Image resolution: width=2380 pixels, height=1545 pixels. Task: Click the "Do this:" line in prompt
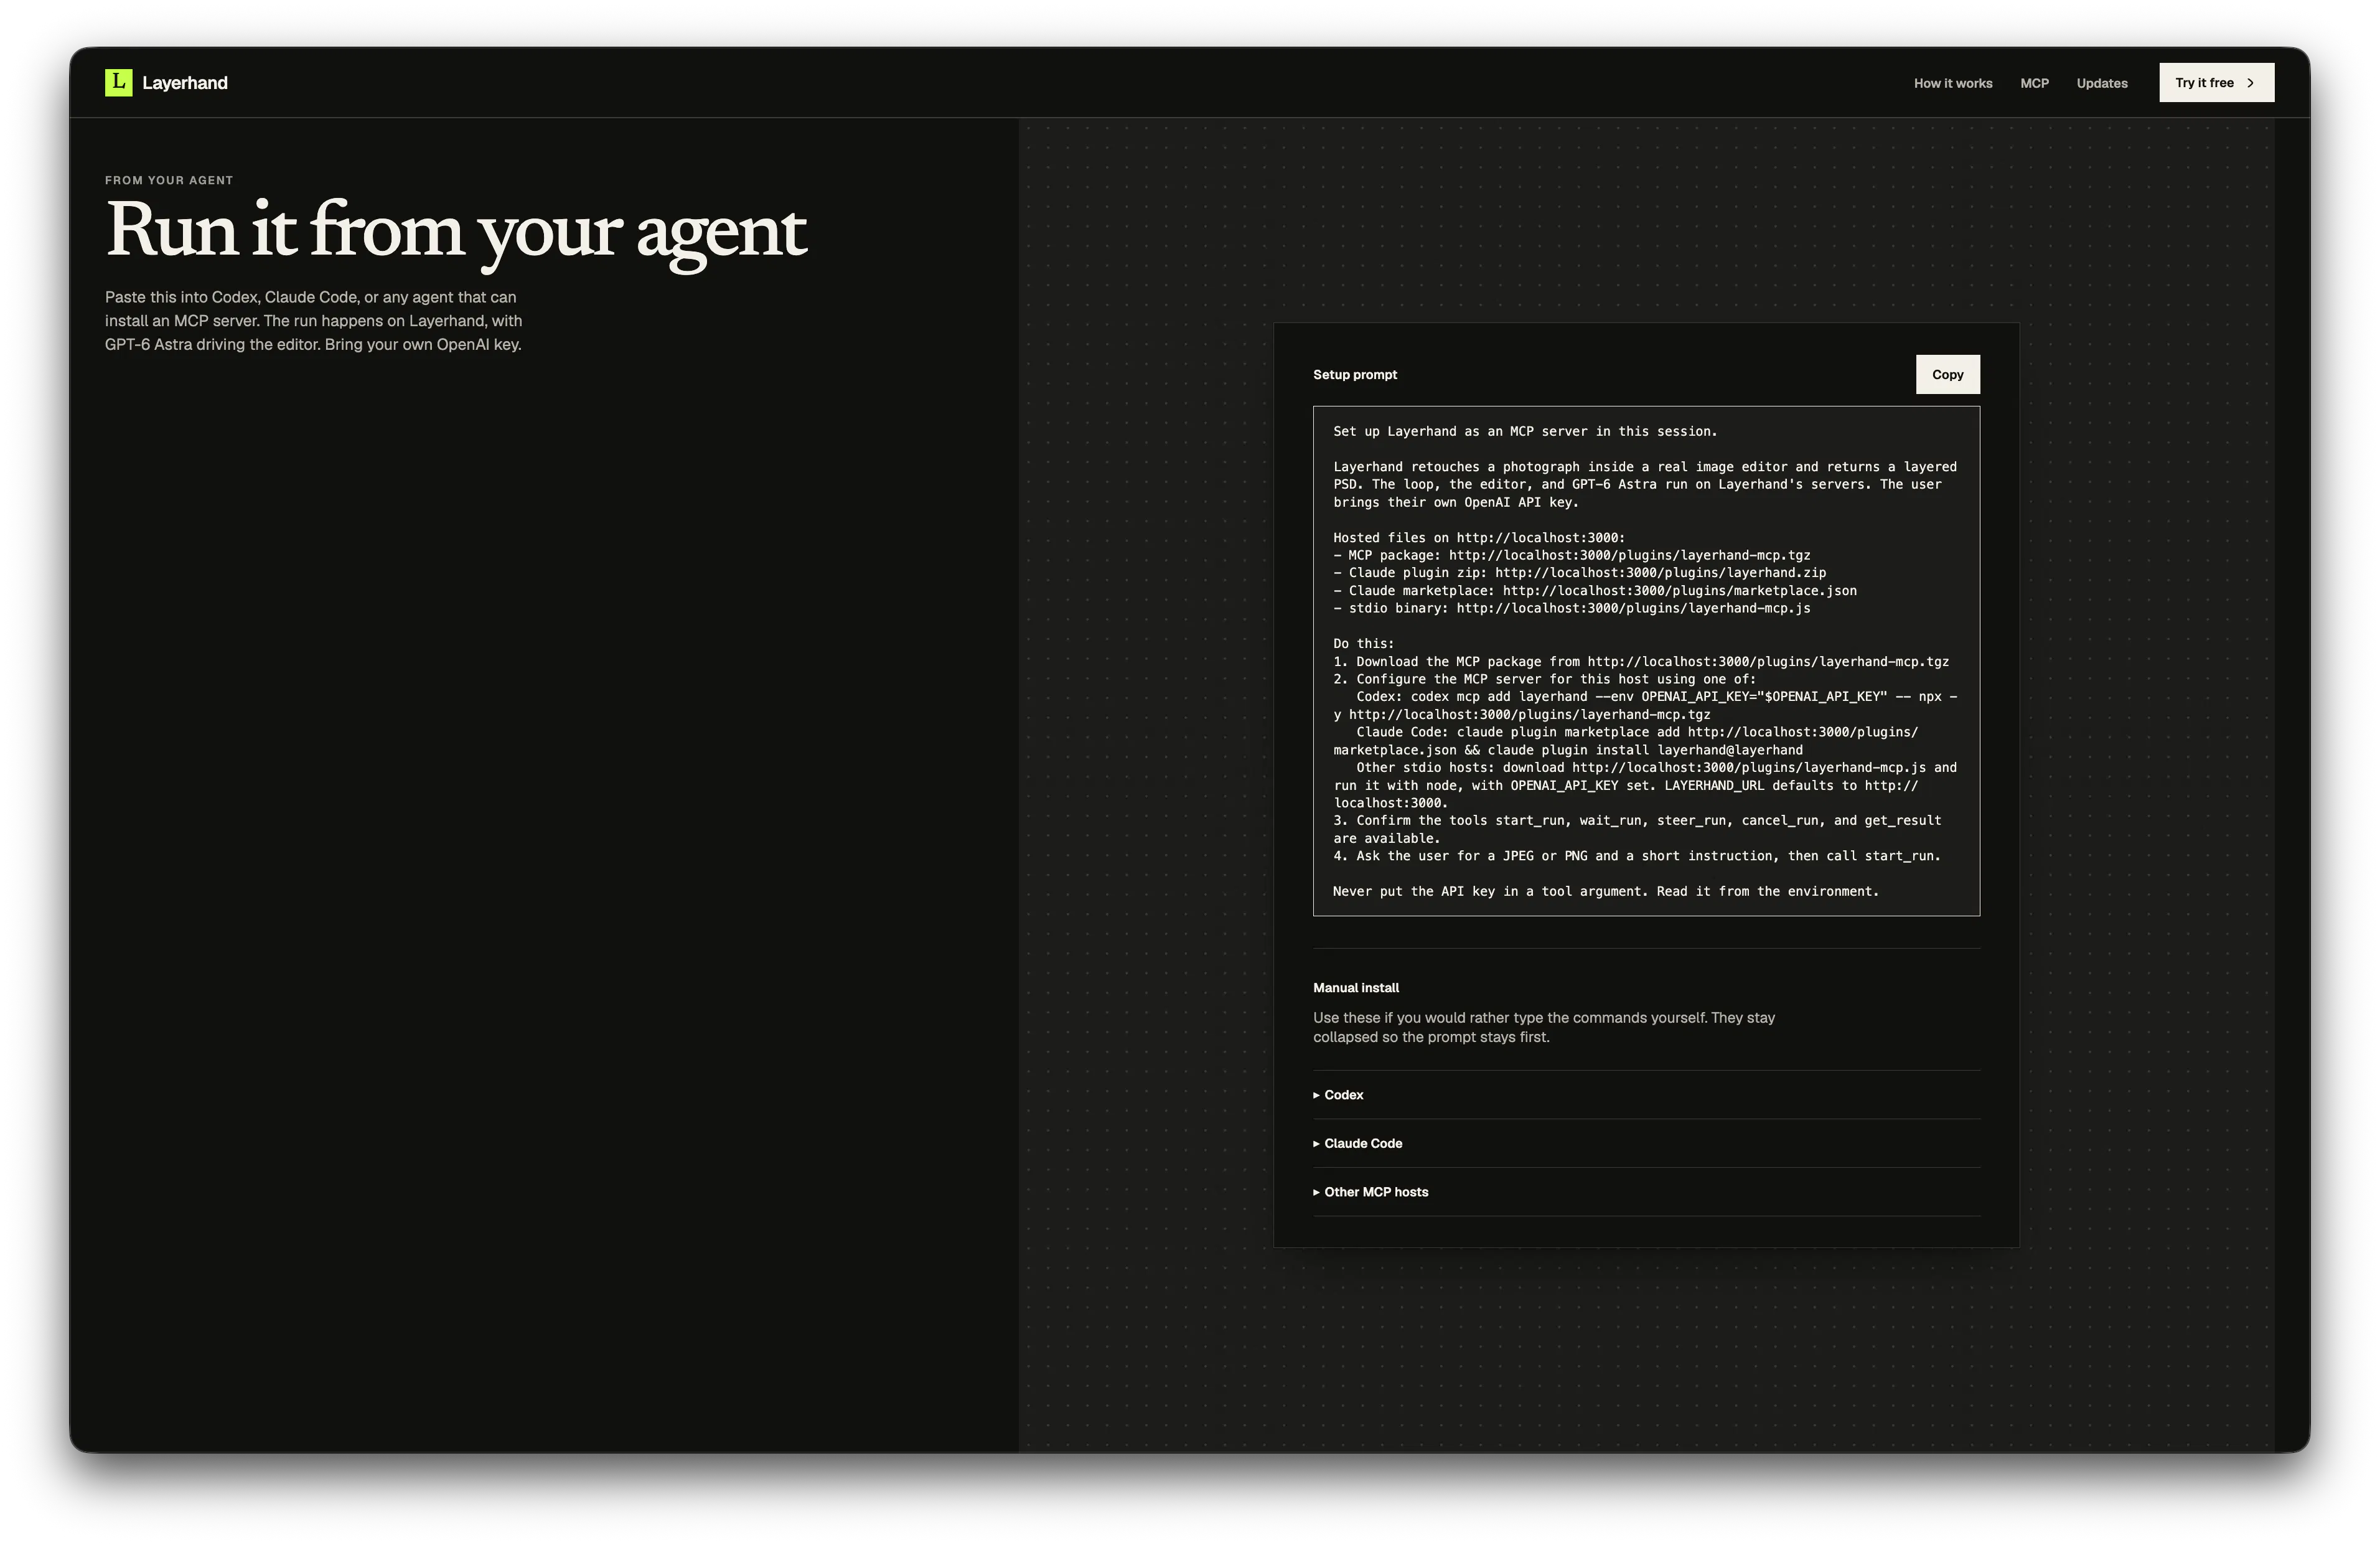pyautogui.click(x=1363, y=644)
